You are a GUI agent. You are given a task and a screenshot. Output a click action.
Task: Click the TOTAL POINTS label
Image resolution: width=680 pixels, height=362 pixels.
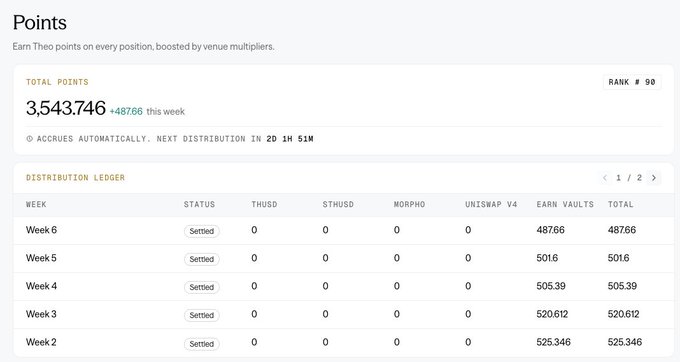click(57, 82)
